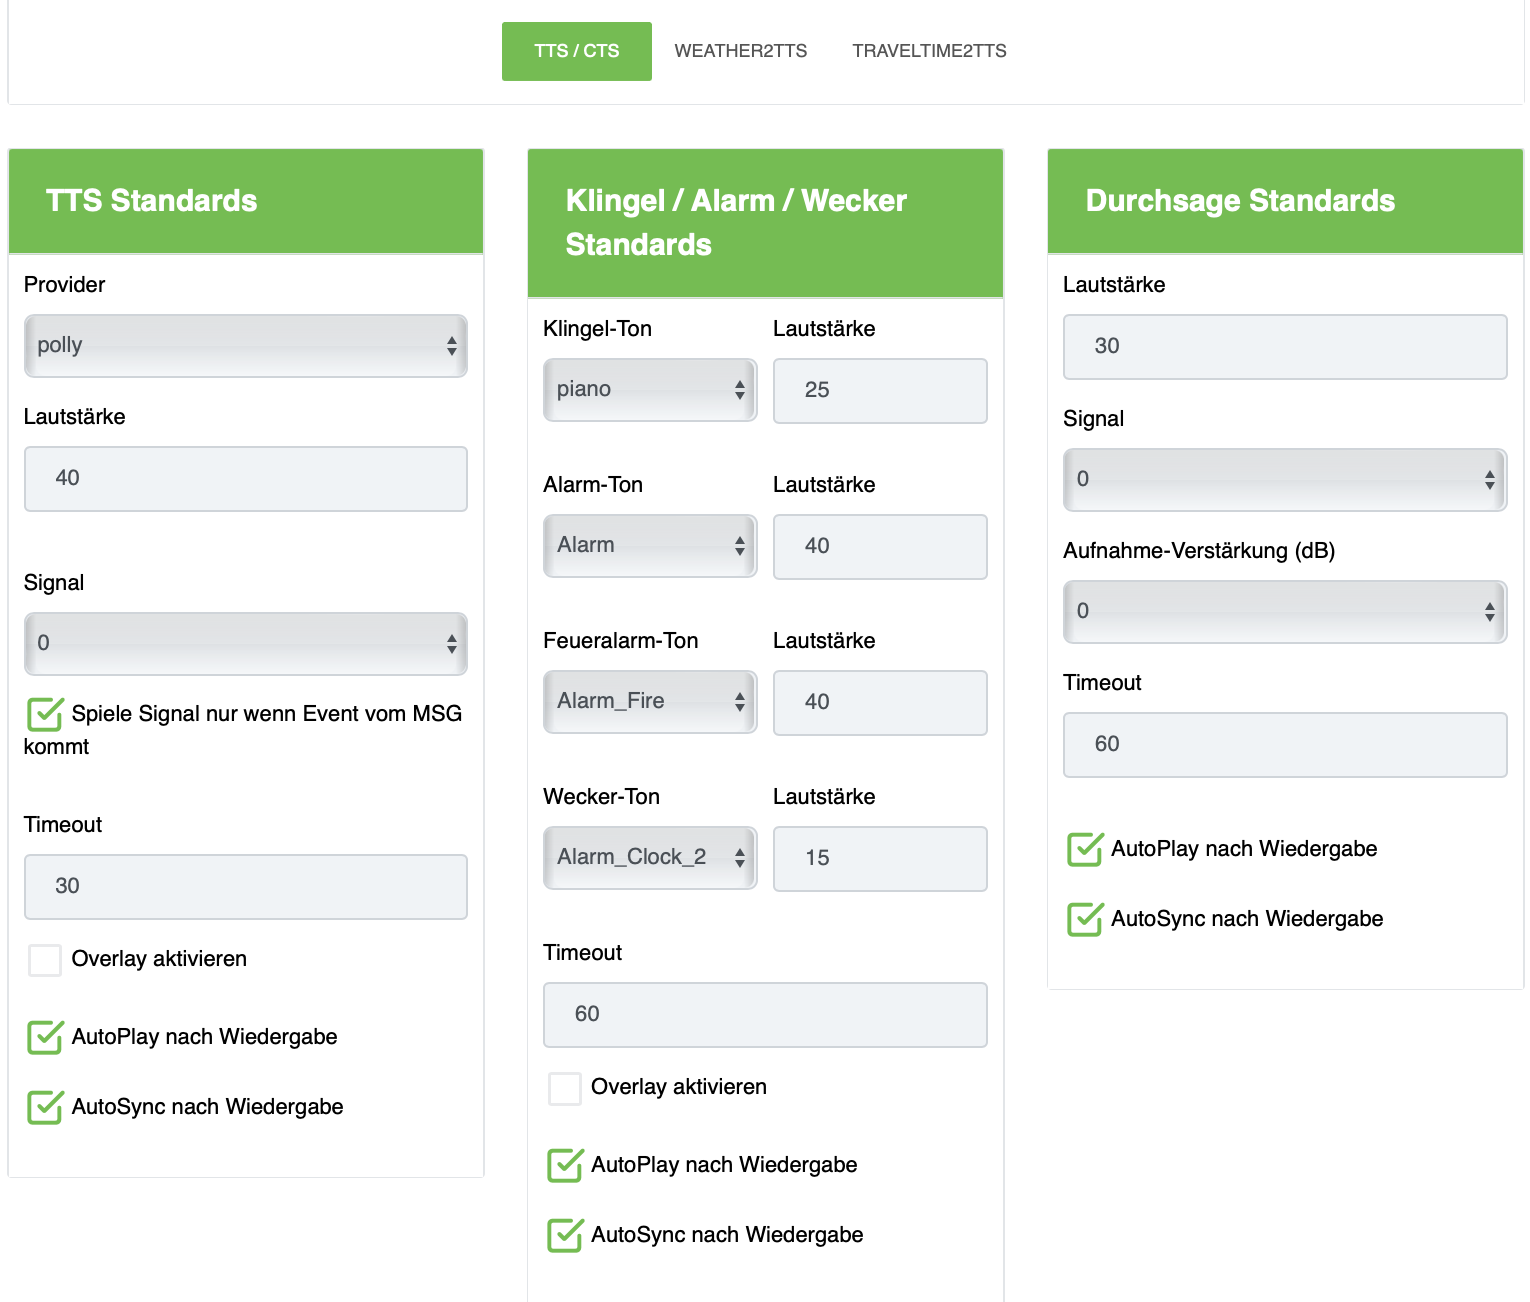Toggle Spiele Signal nur wenn Event checkbox
This screenshot has height=1302, width=1530.
coord(45,714)
